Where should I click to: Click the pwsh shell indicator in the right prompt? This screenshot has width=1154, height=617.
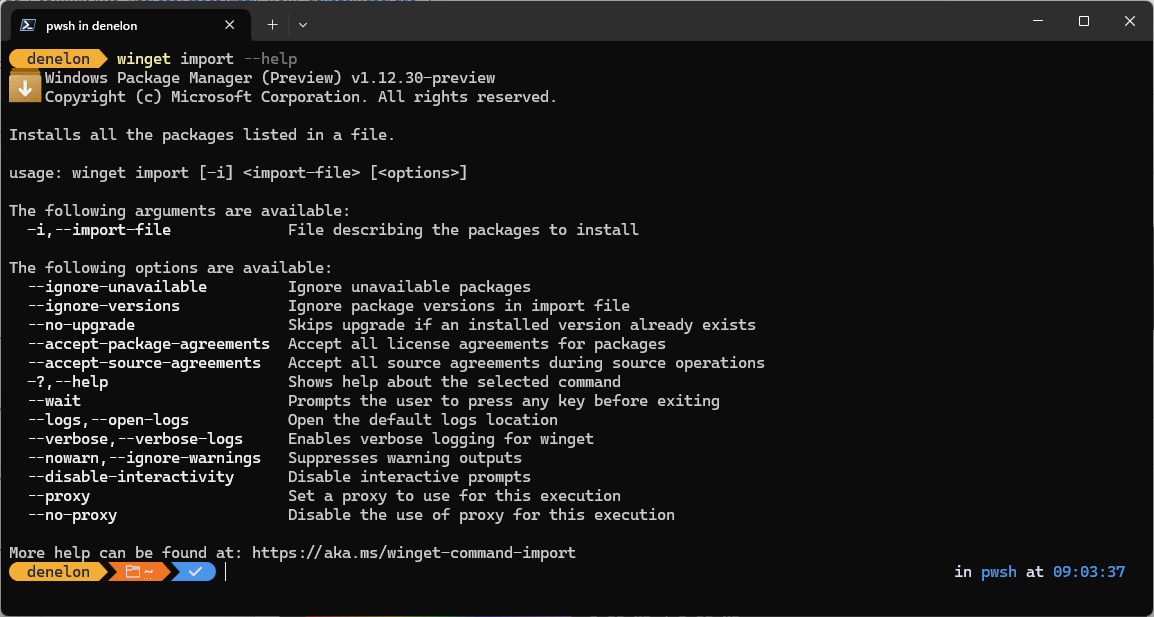(x=998, y=571)
